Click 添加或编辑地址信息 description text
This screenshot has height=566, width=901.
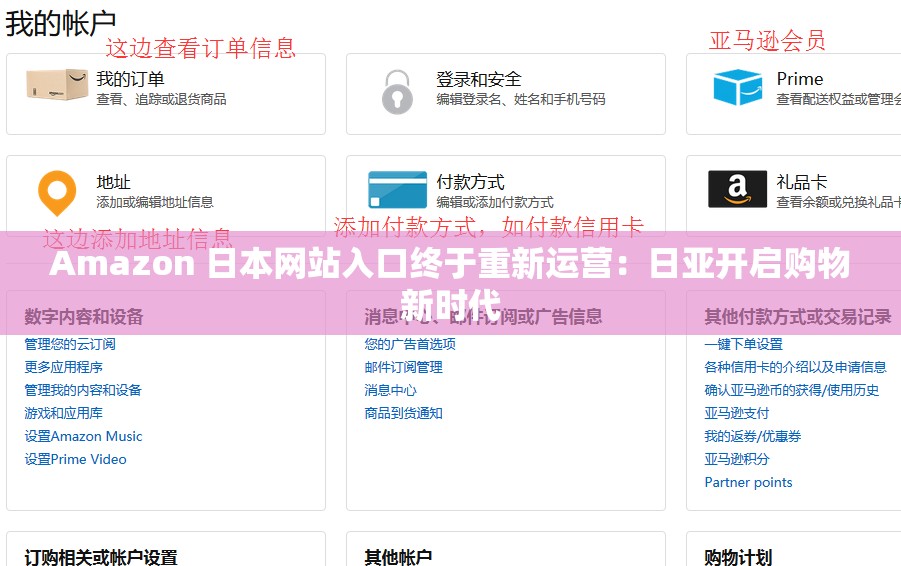coord(155,202)
